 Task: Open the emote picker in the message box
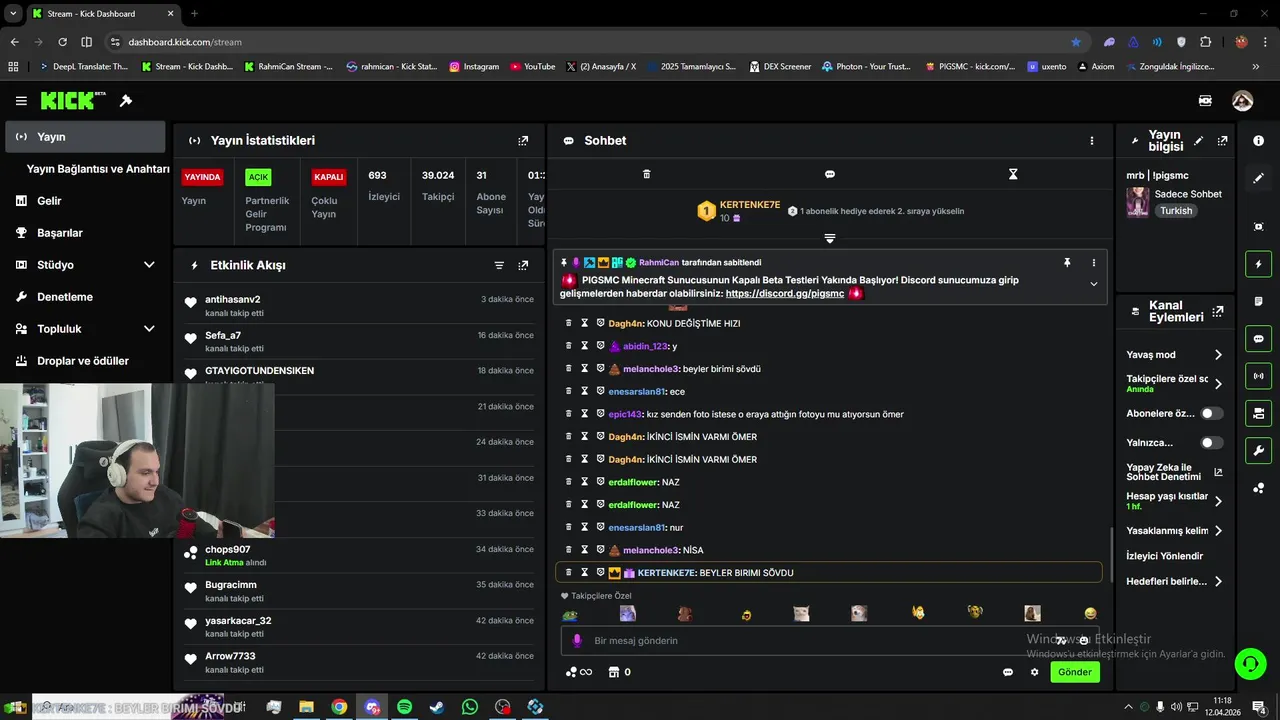(x=1084, y=641)
